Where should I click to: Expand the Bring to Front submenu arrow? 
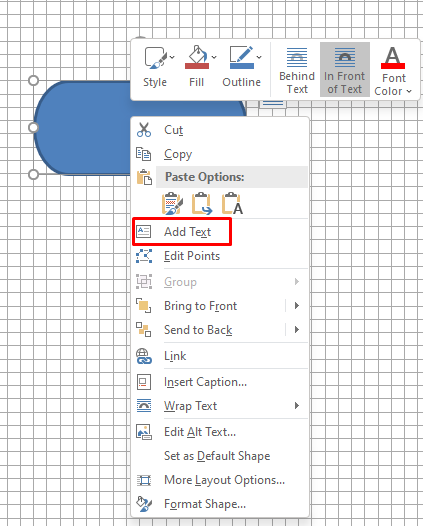[x=297, y=306]
